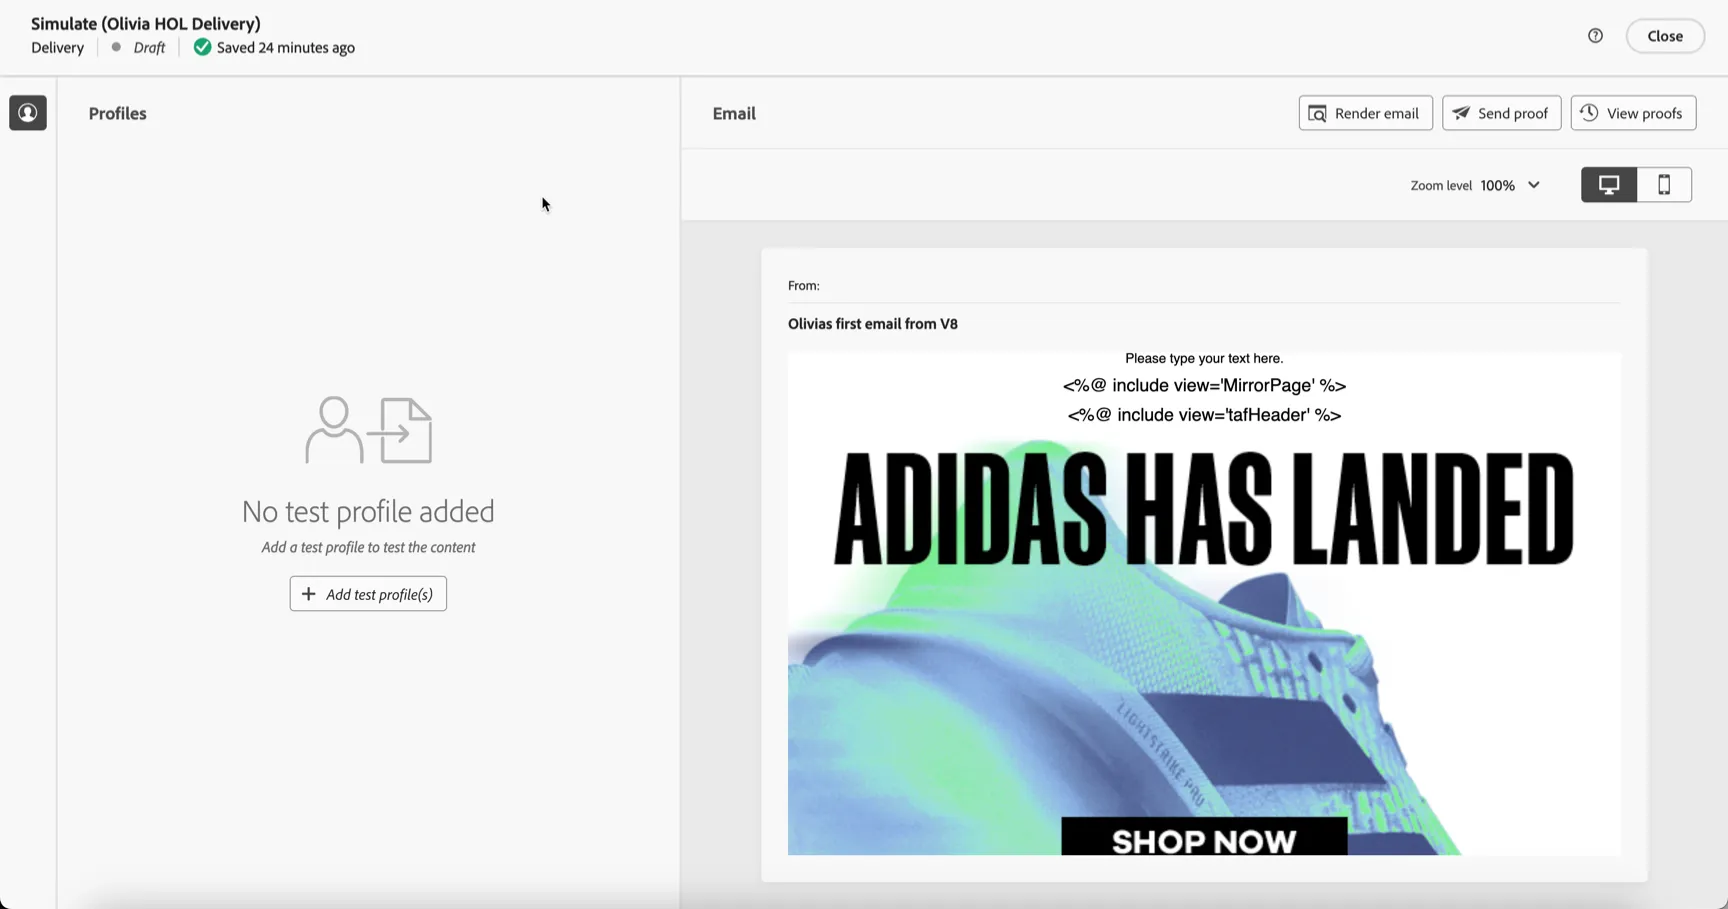Click the Delivery label under the title
The image size is (1728, 909).
(x=58, y=47)
